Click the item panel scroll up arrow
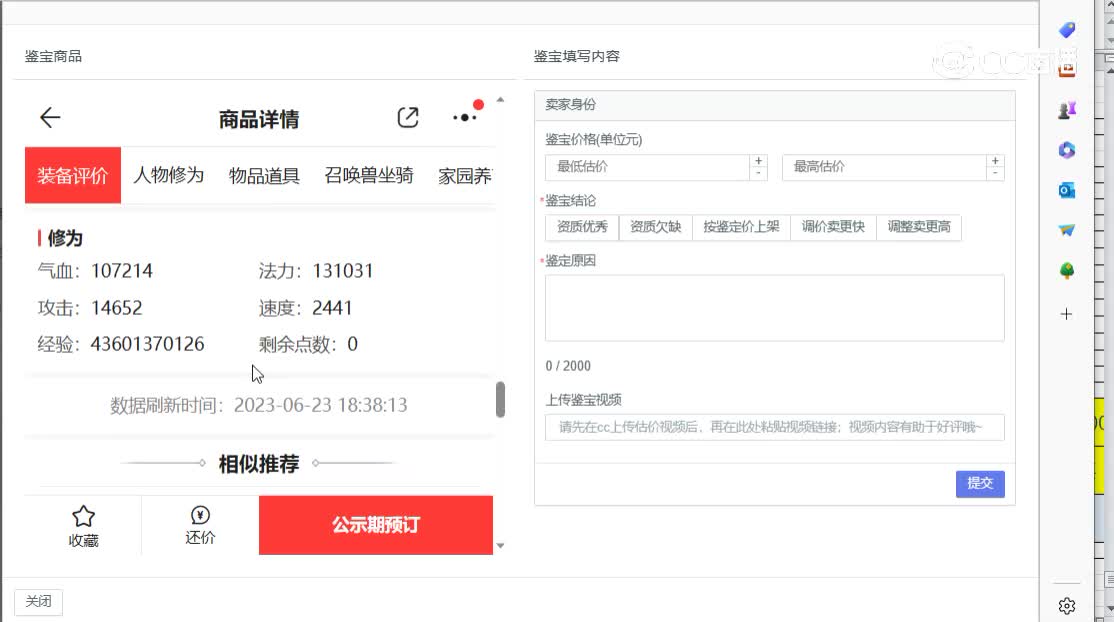This screenshot has width=1114, height=622. (x=500, y=100)
